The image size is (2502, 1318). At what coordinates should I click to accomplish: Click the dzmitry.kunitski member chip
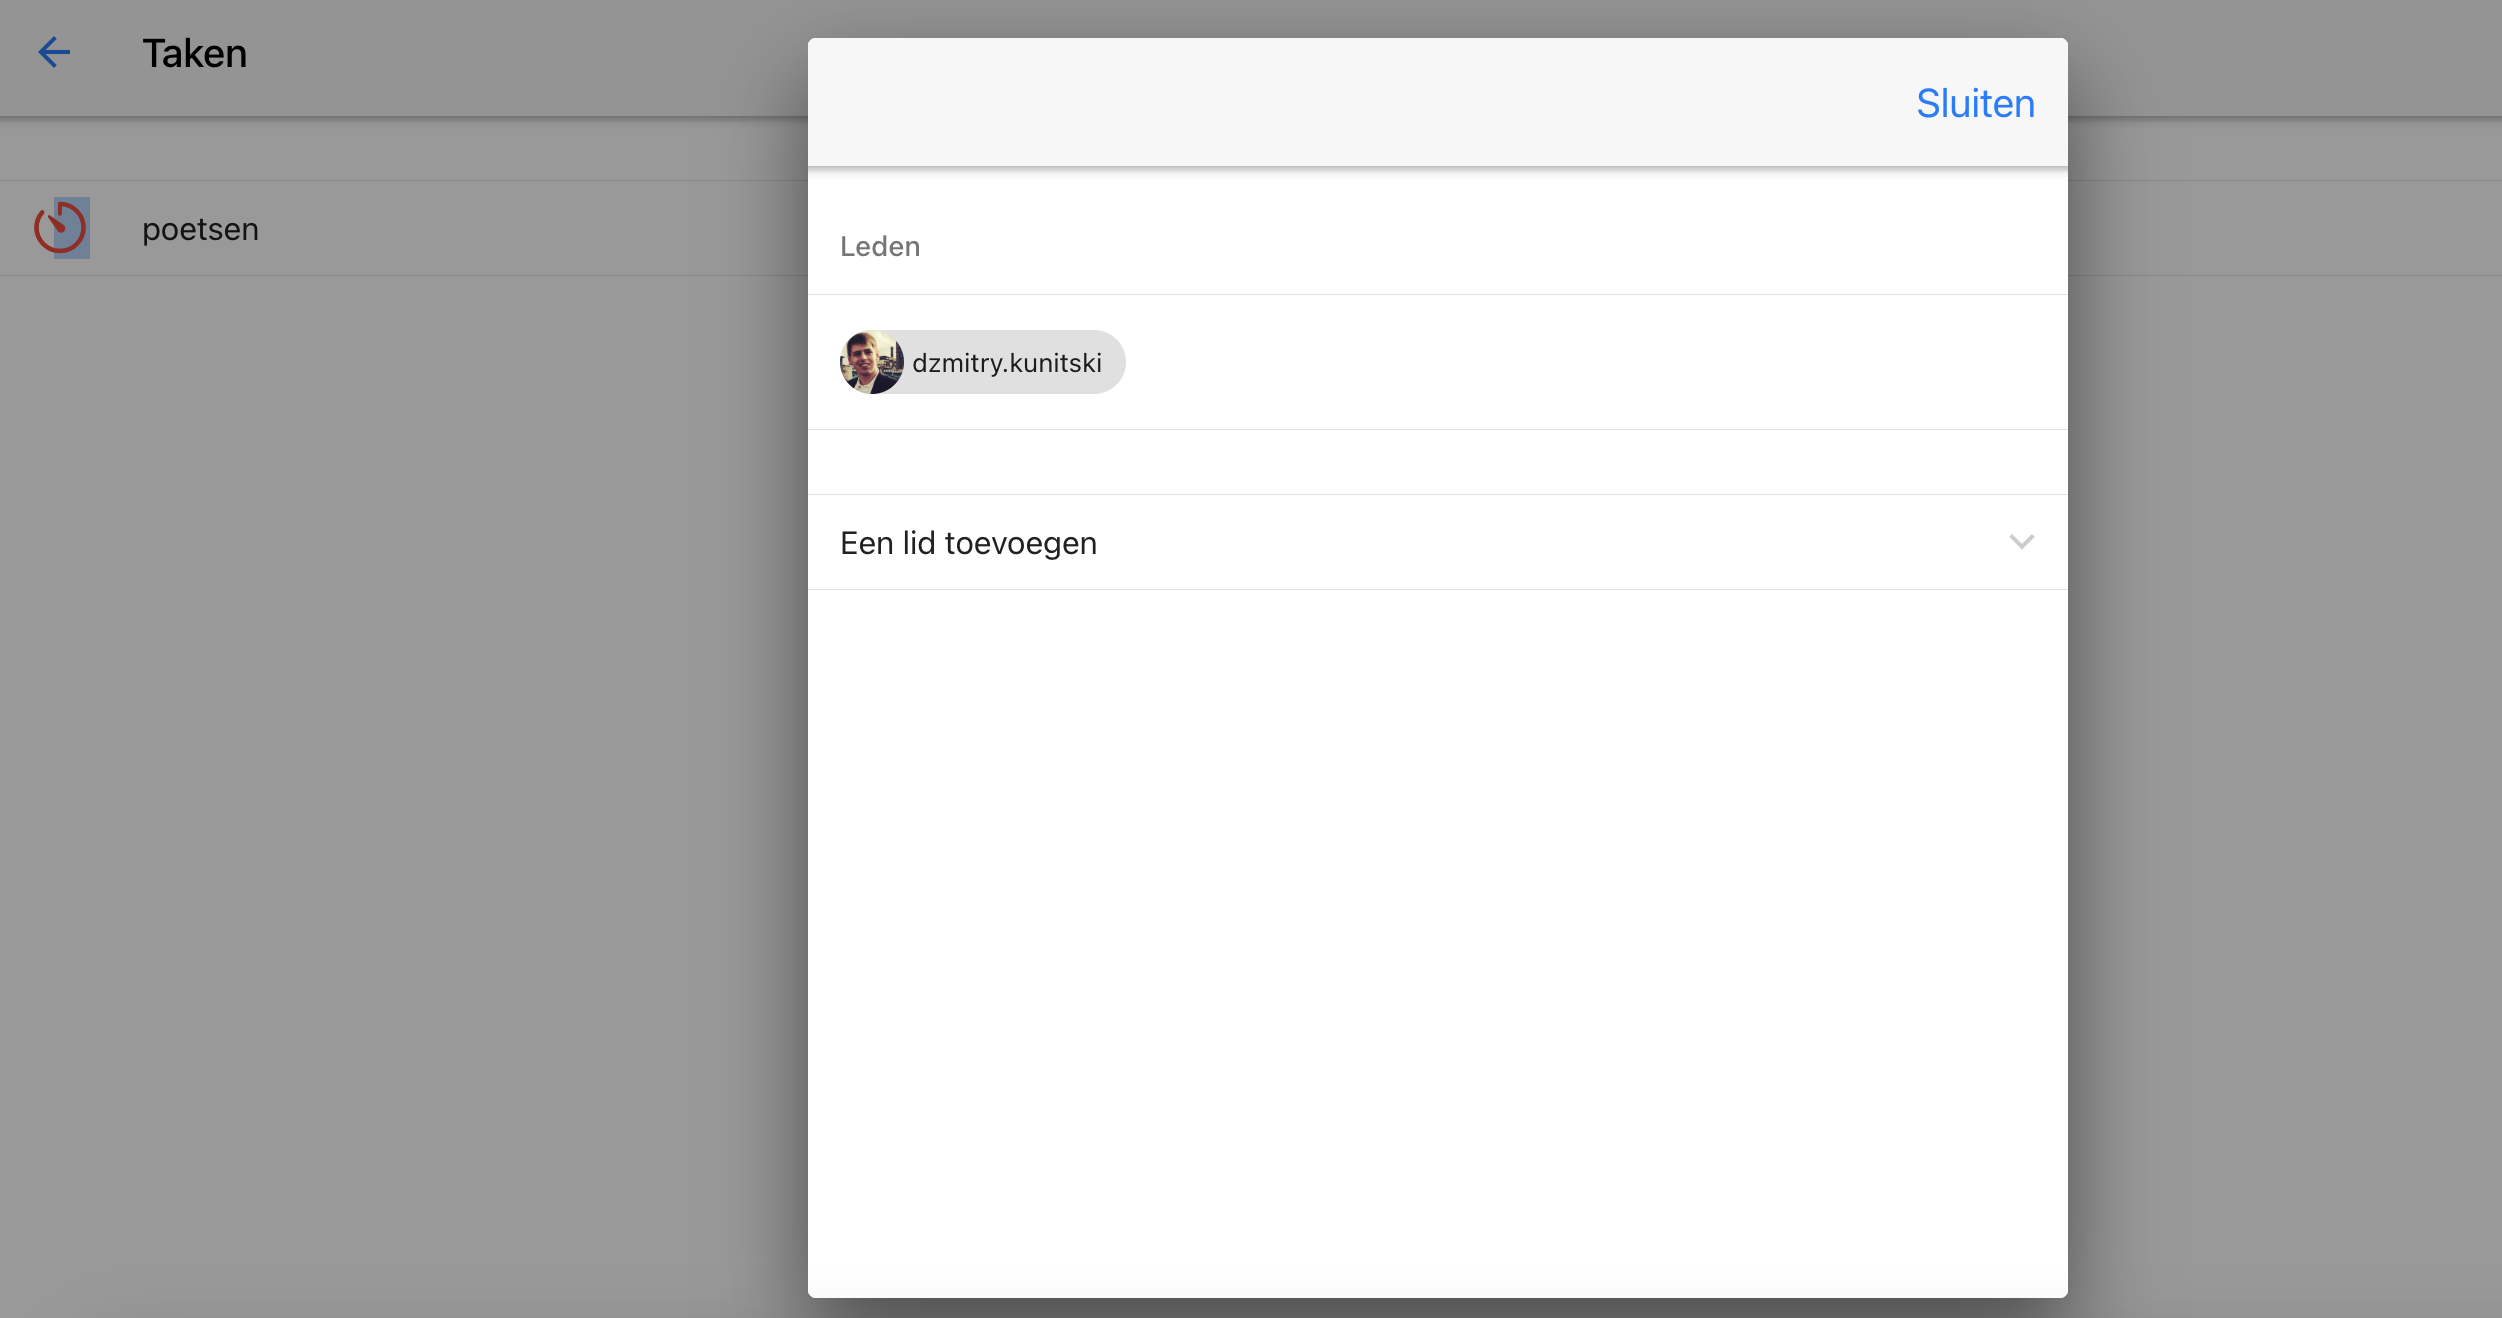pos(982,362)
